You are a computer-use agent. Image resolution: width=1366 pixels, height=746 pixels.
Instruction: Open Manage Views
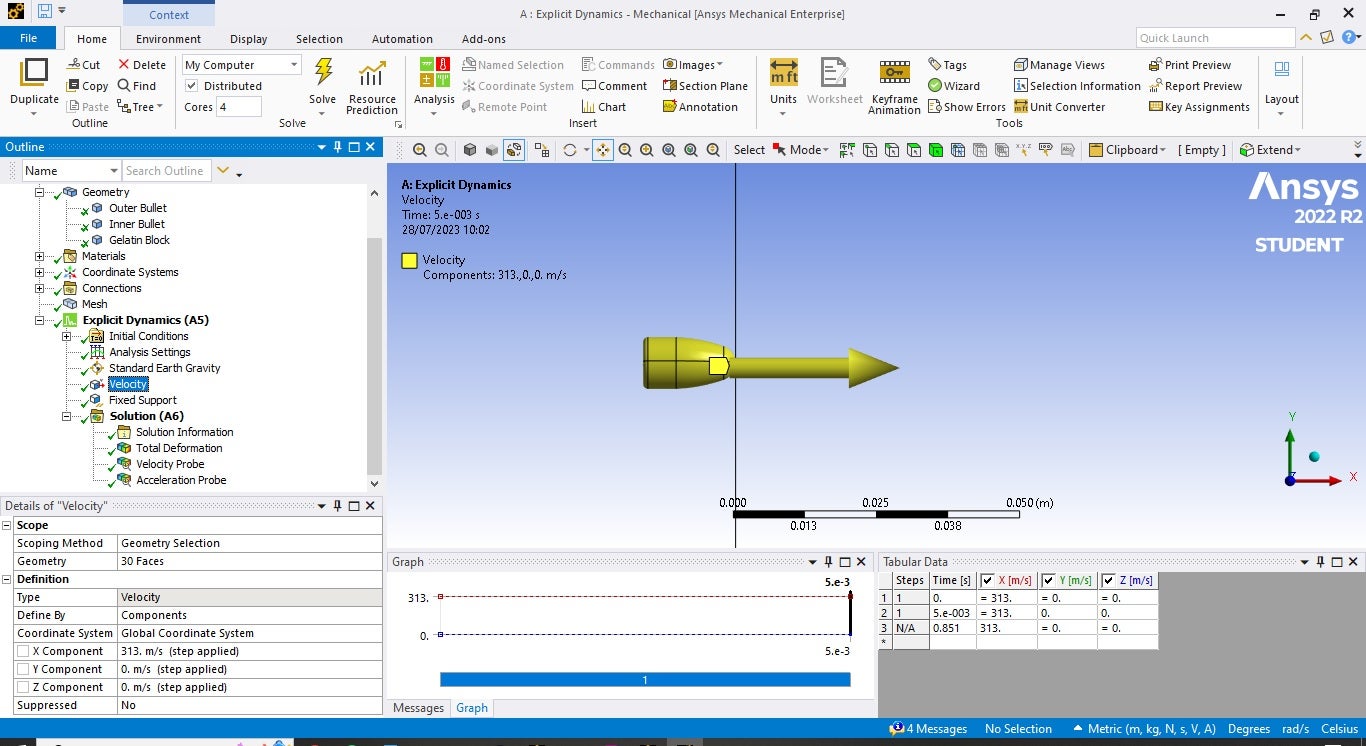point(1059,65)
